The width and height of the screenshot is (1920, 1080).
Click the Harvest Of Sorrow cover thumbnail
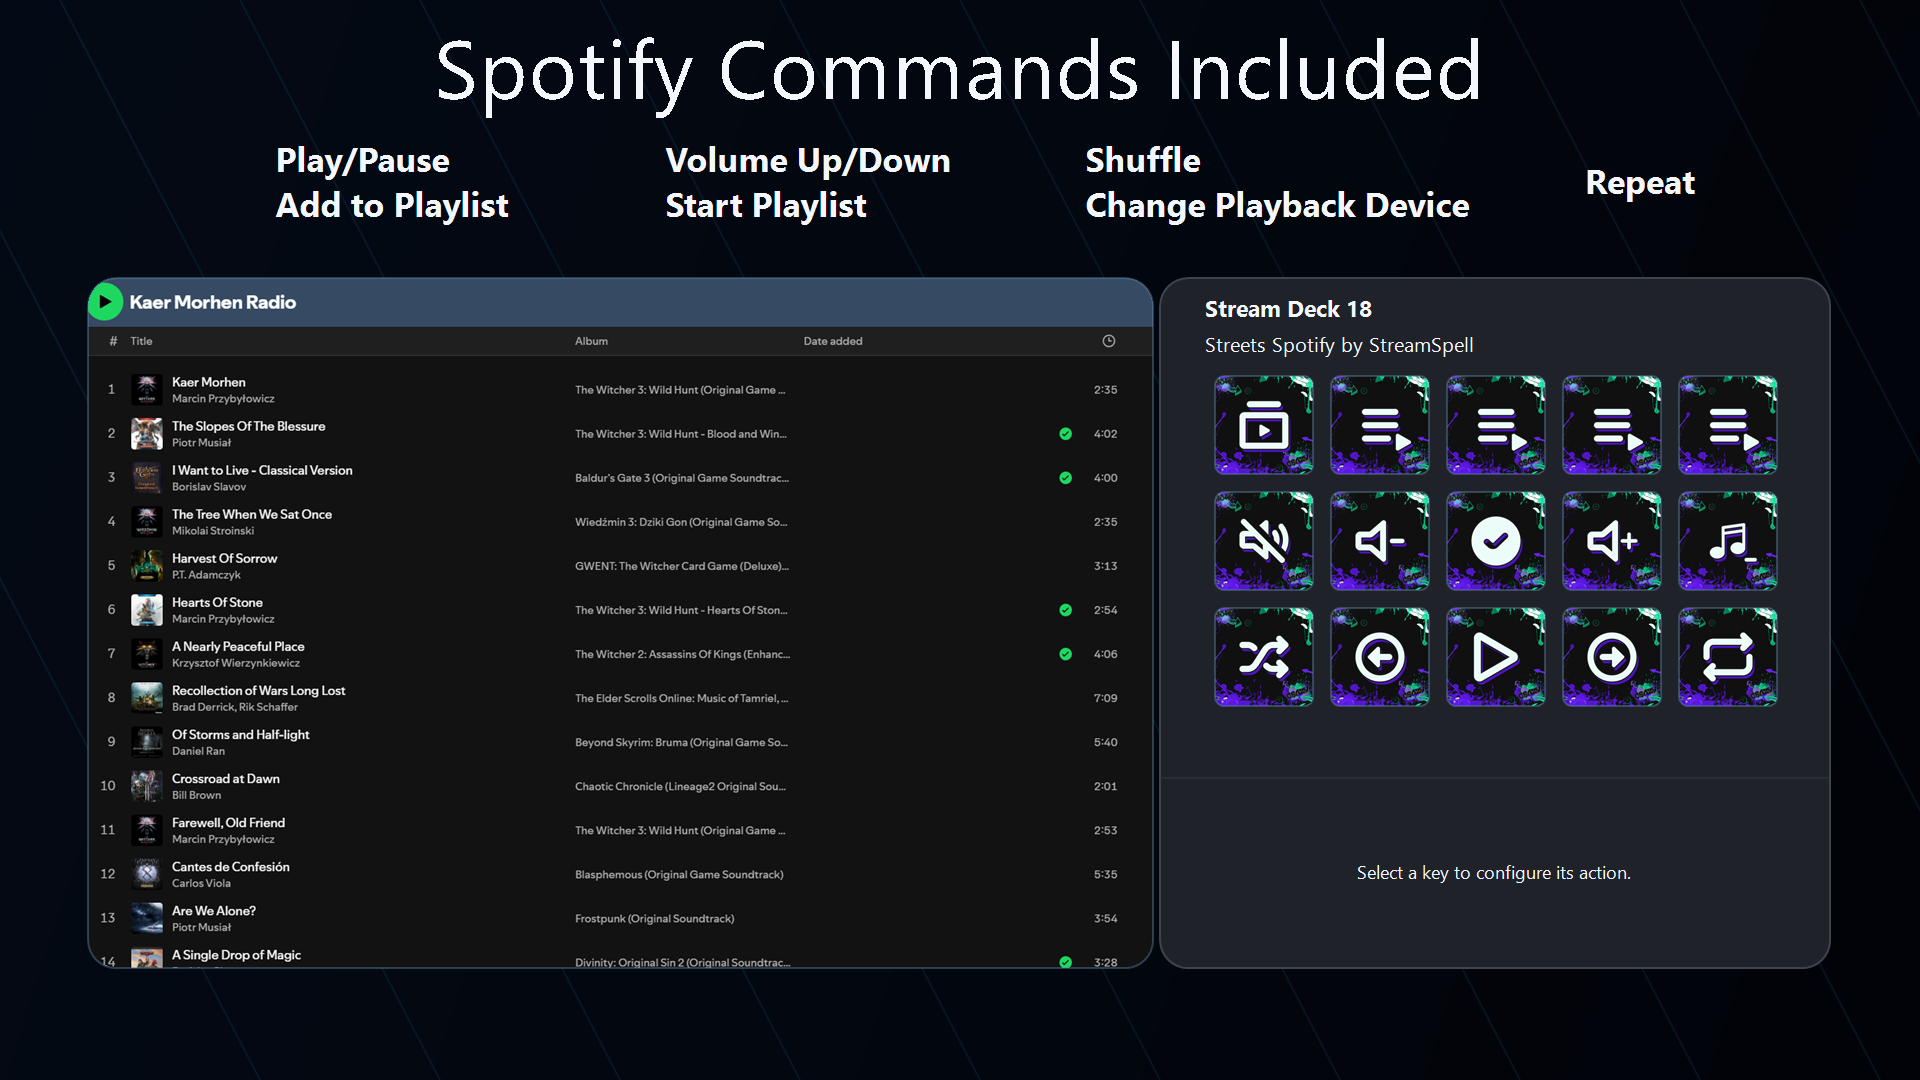(147, 566)
